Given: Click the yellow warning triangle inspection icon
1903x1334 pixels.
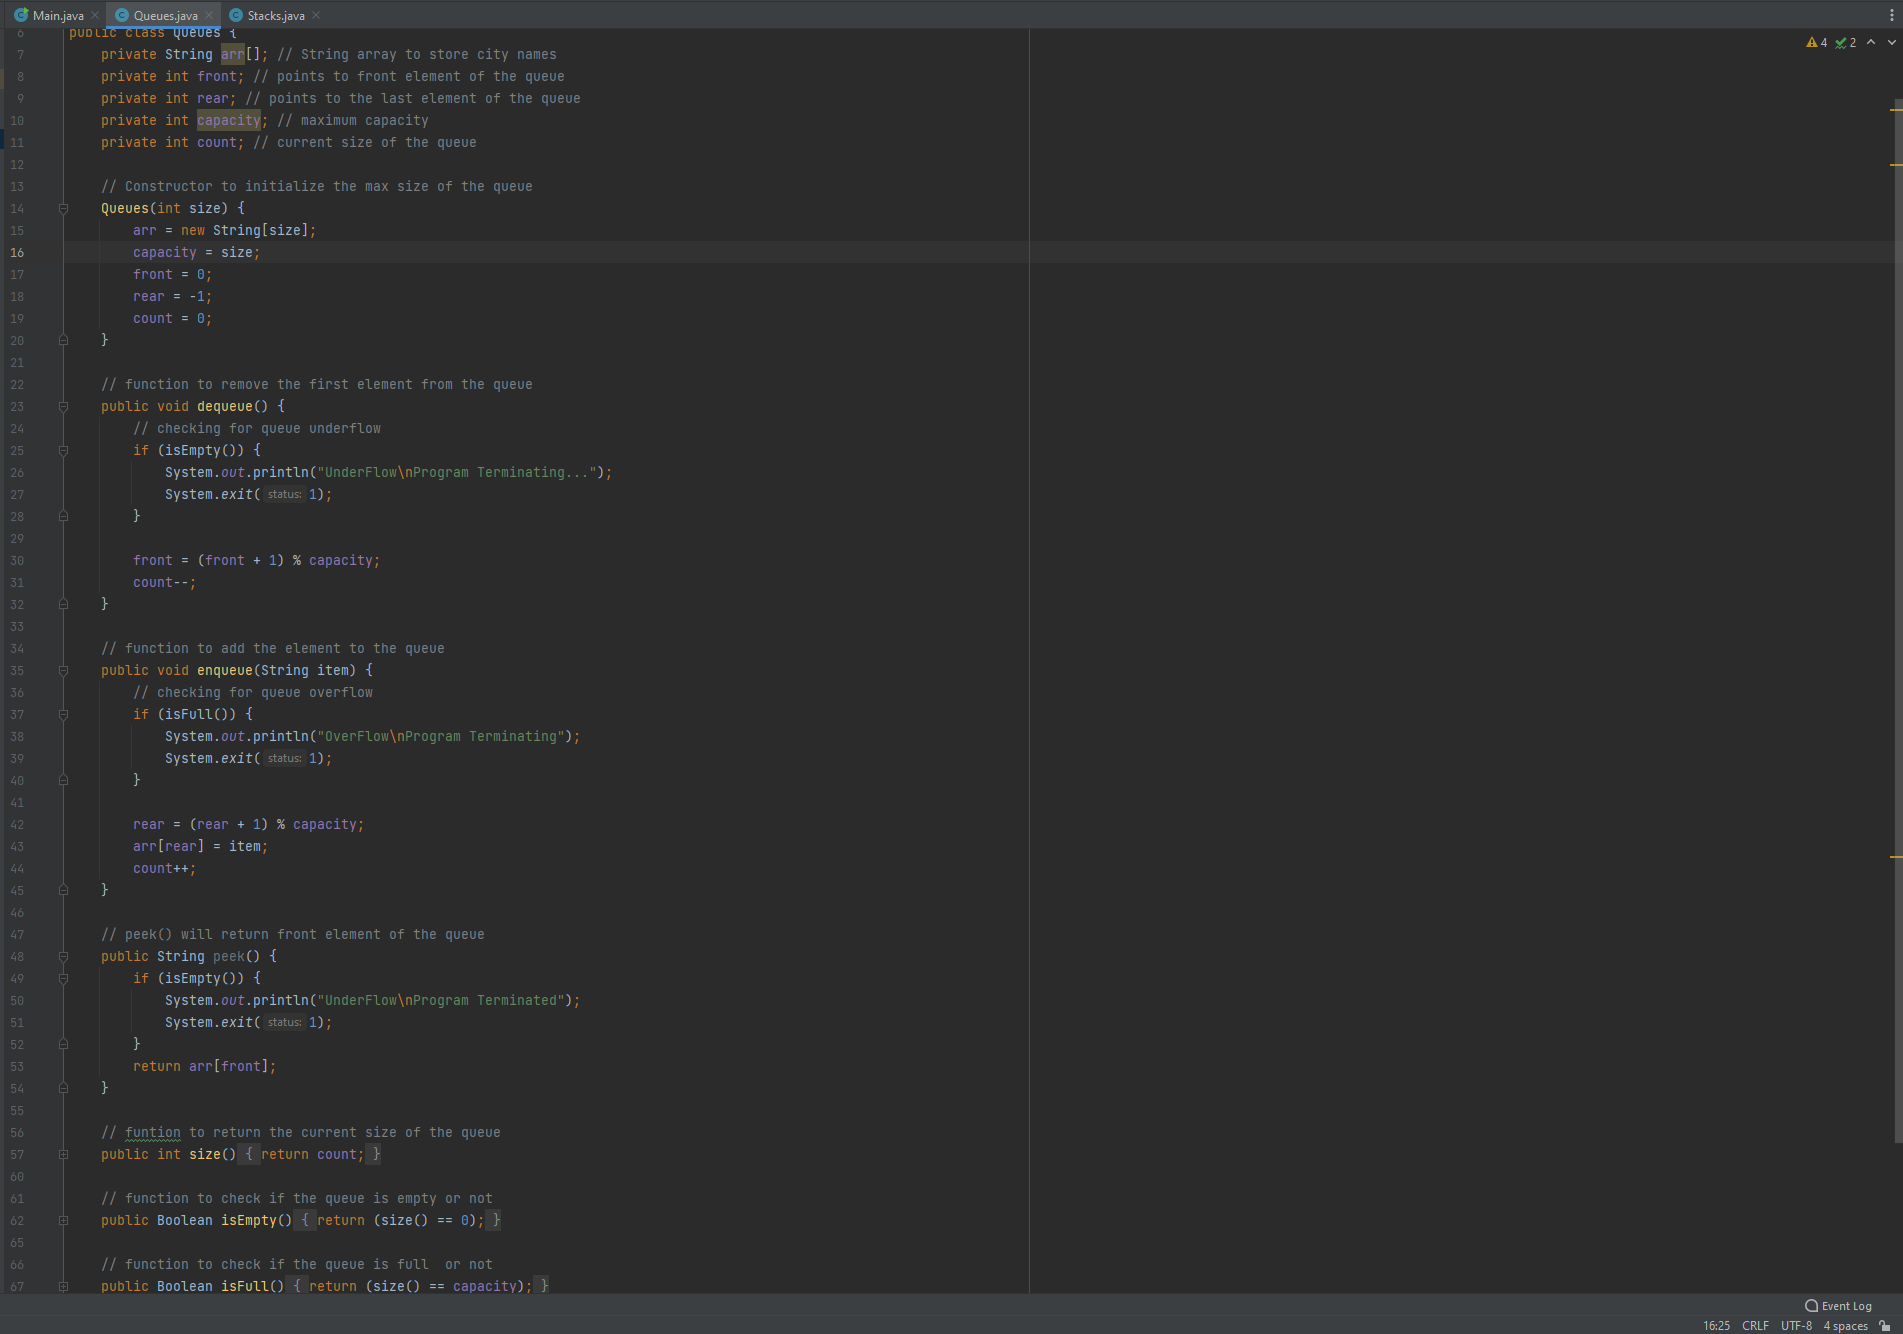Looking at the screenshot, I should pyautogui.click(x=1810, y=43).
